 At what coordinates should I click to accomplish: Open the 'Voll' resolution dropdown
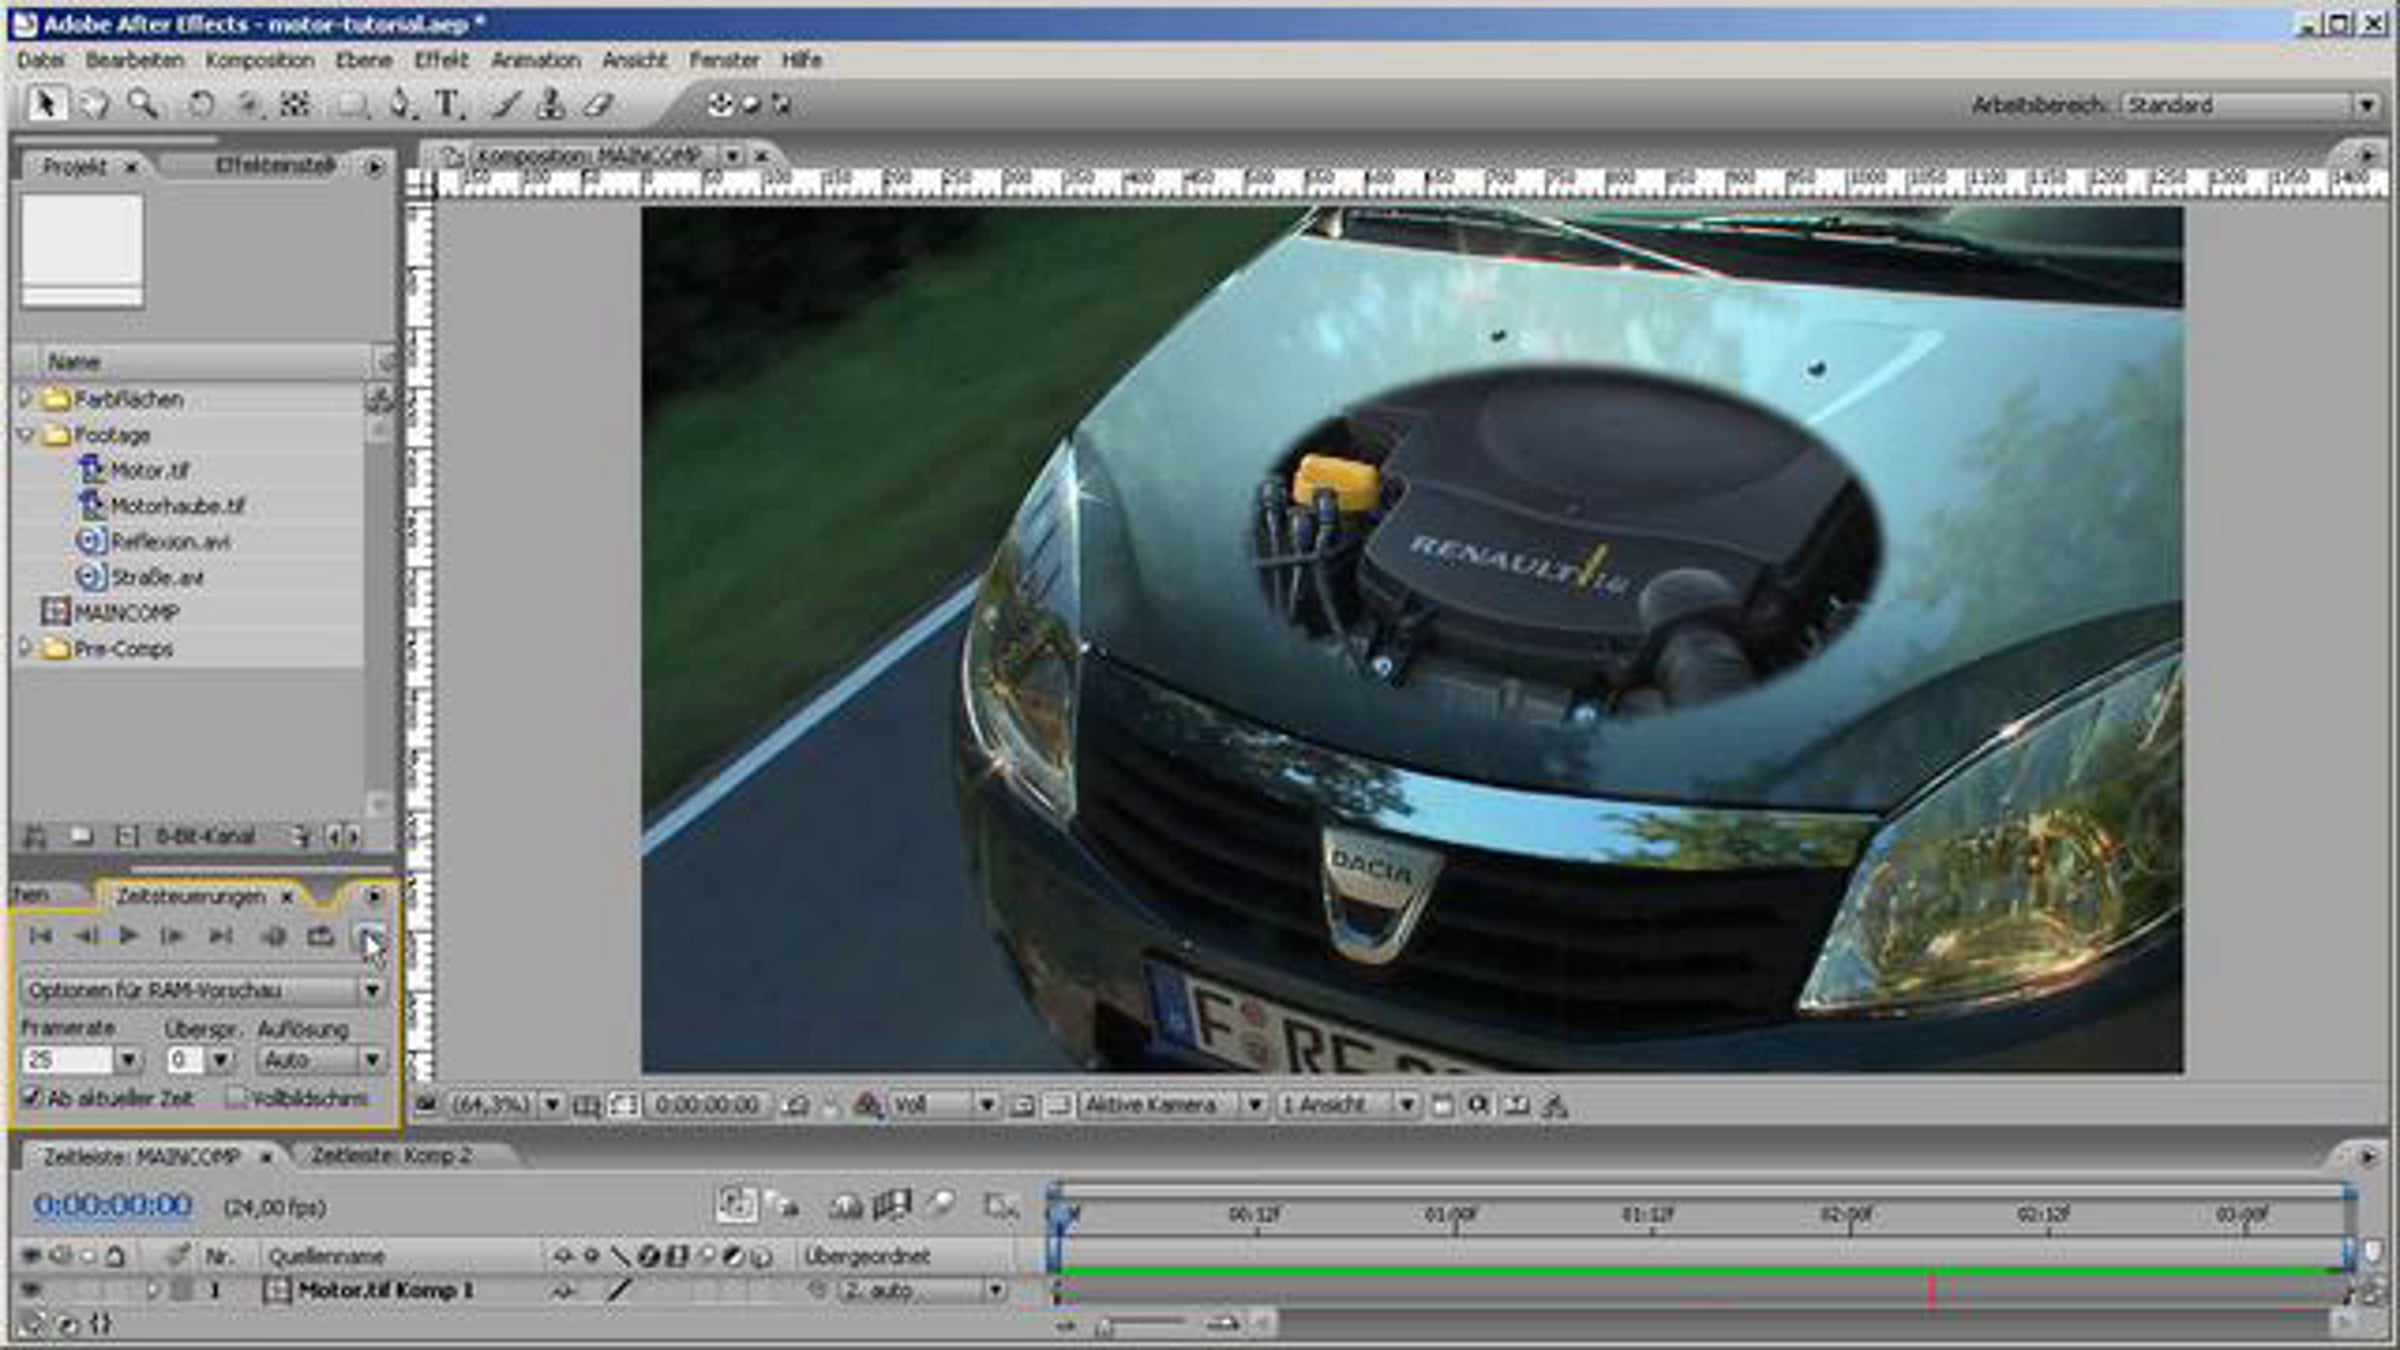click(x=942, y=1105)
